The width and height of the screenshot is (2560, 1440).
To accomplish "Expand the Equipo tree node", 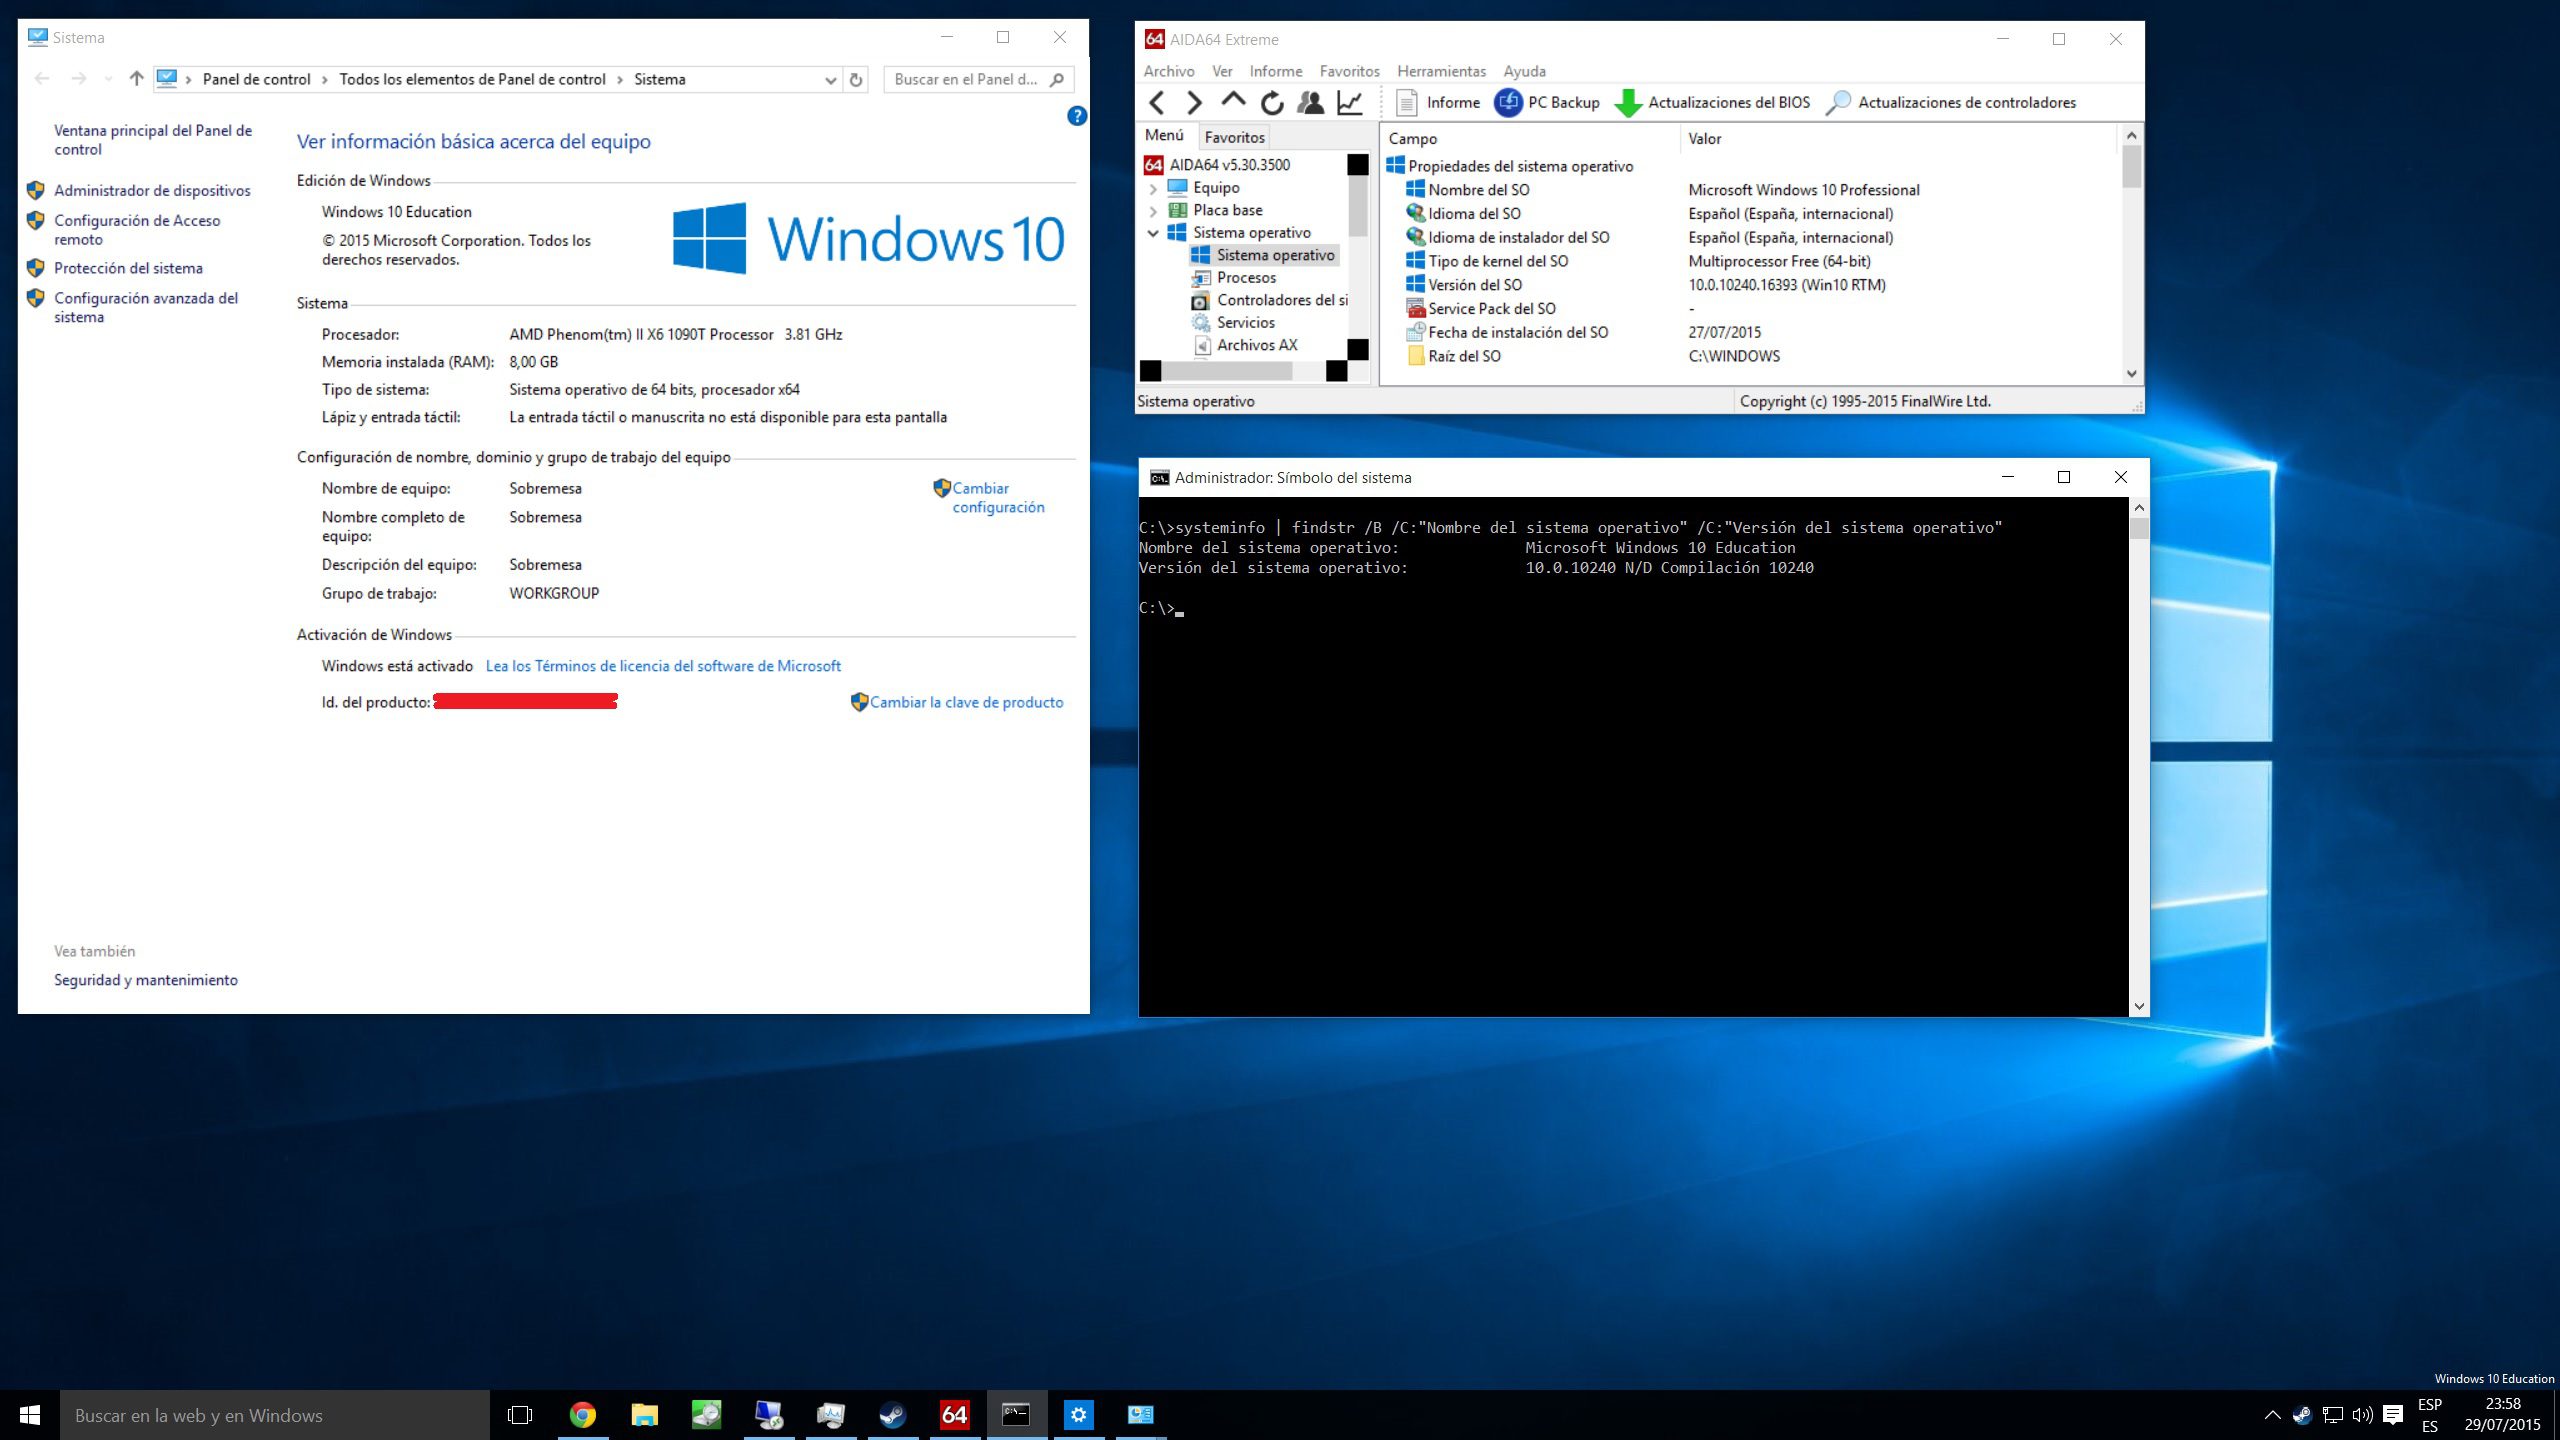I will (1155, 187).
